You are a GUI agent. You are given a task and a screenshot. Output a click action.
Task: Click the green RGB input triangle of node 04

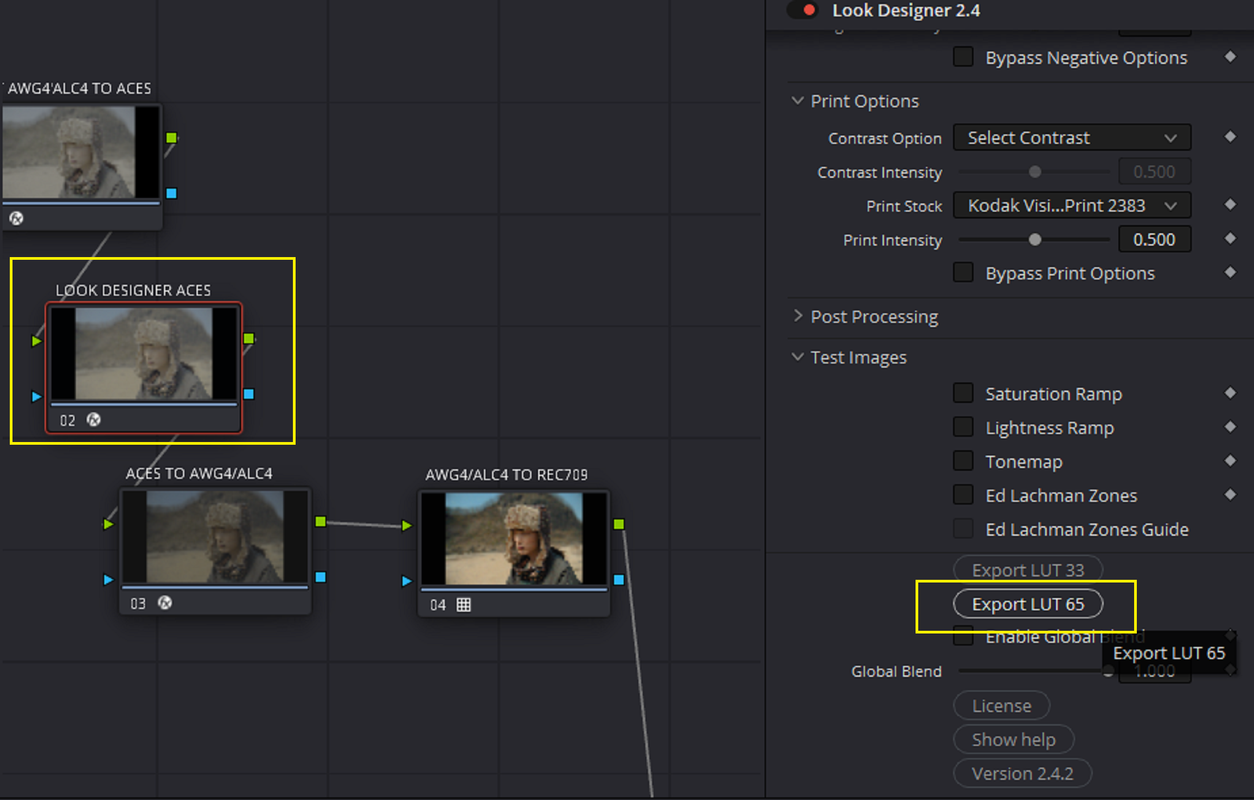[407, 525]
